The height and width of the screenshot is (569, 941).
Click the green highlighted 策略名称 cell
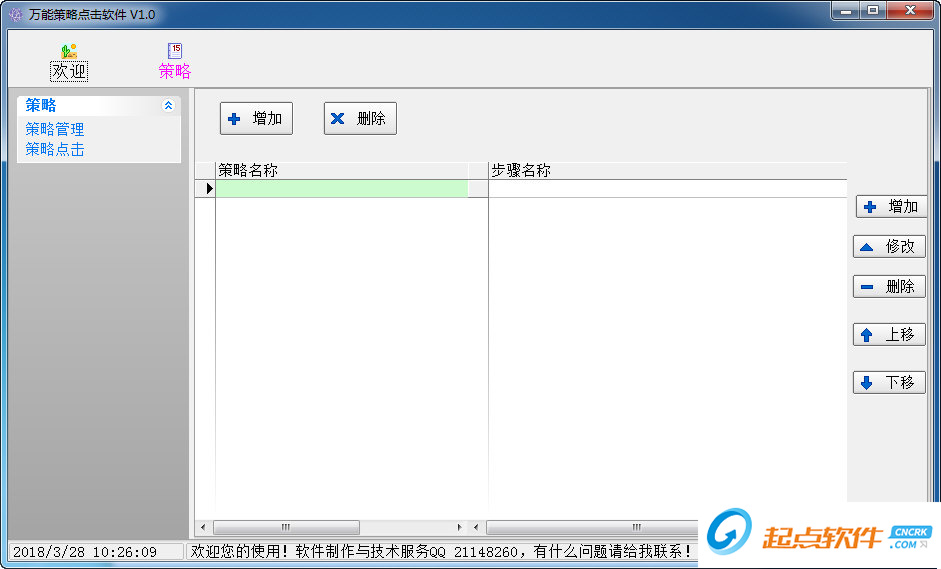pos(341,188)
